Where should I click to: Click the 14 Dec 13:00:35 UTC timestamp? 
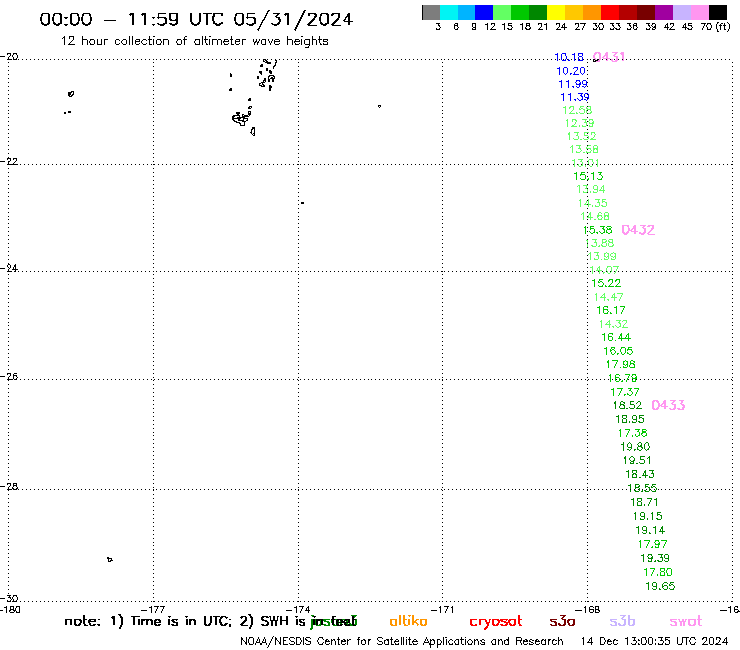coord(654,641)
